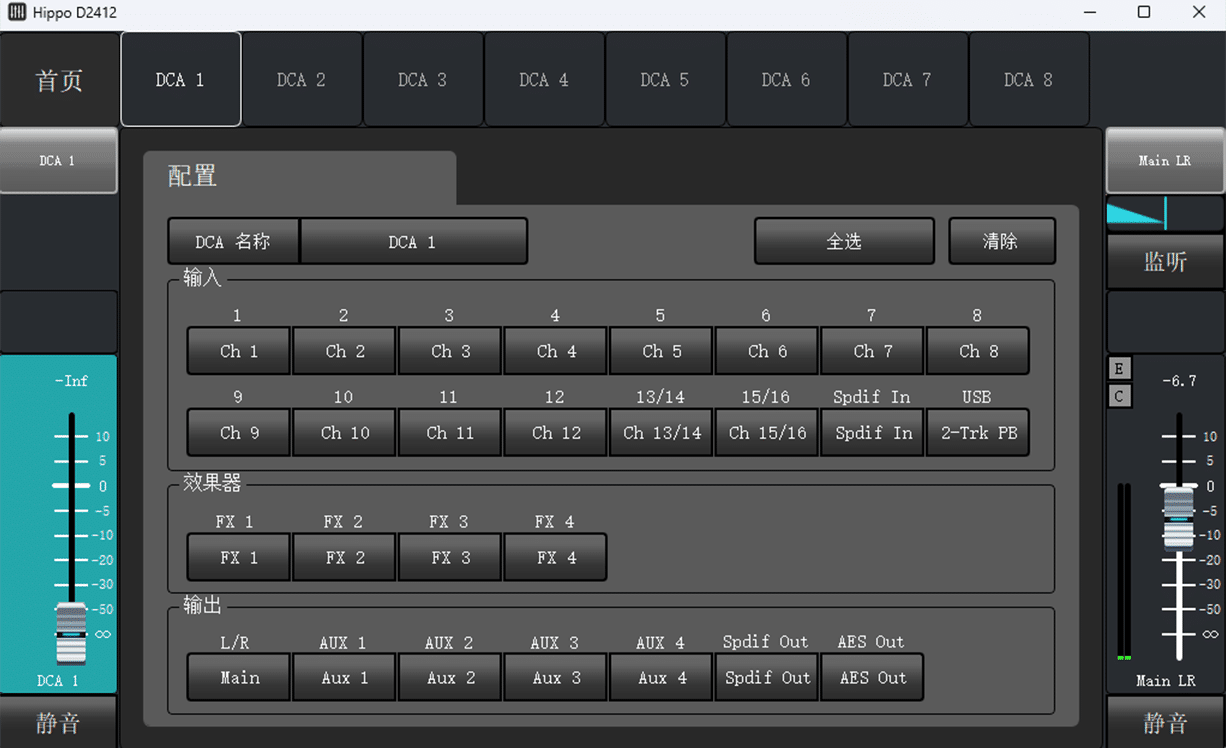Click the cyan pan indicator under Main LR
The width and height of the screenshot is (1226, 748).
click(1136, 213)
